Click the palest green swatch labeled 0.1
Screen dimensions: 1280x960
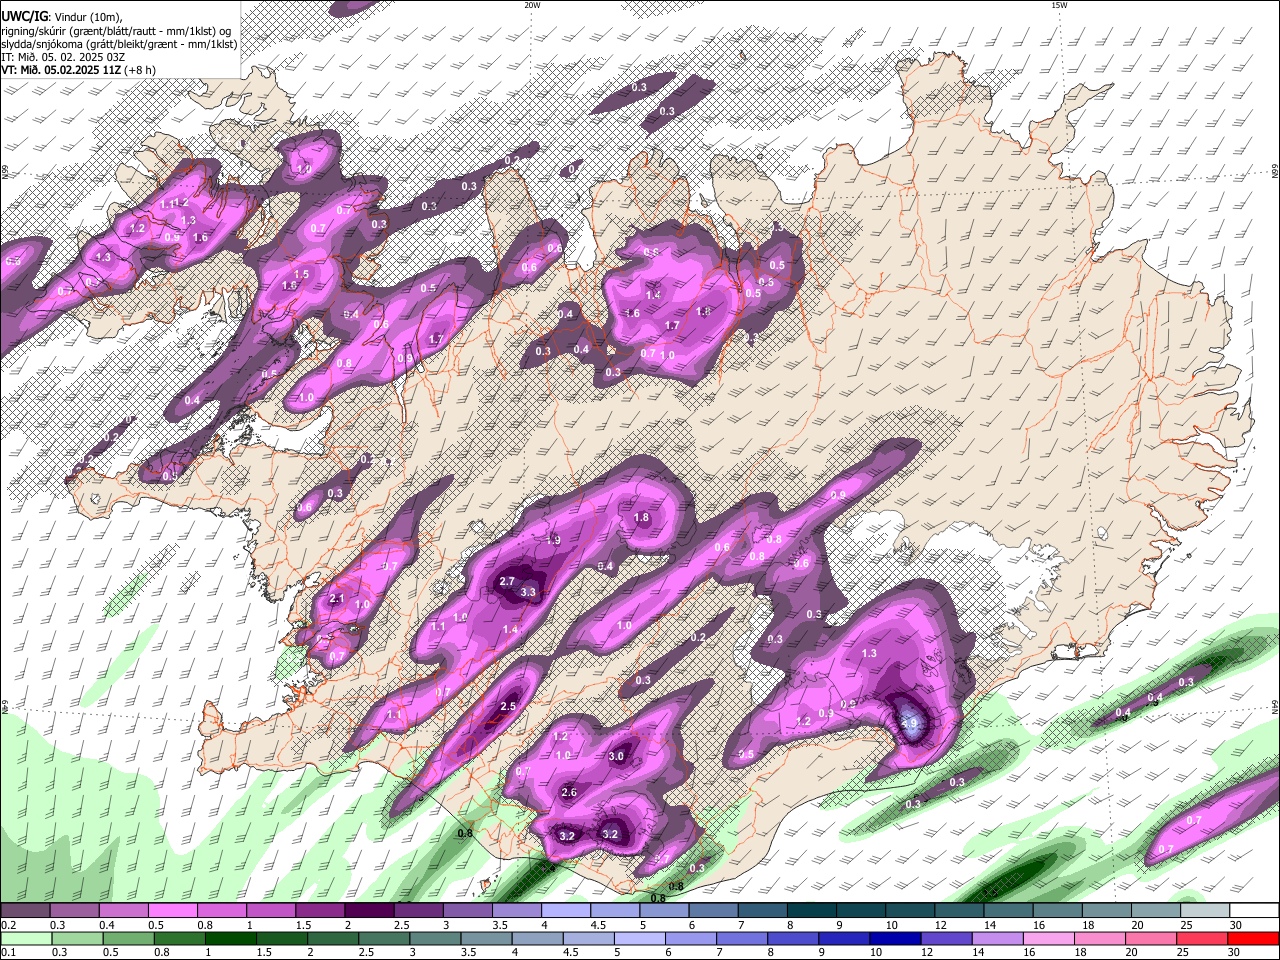28,940
